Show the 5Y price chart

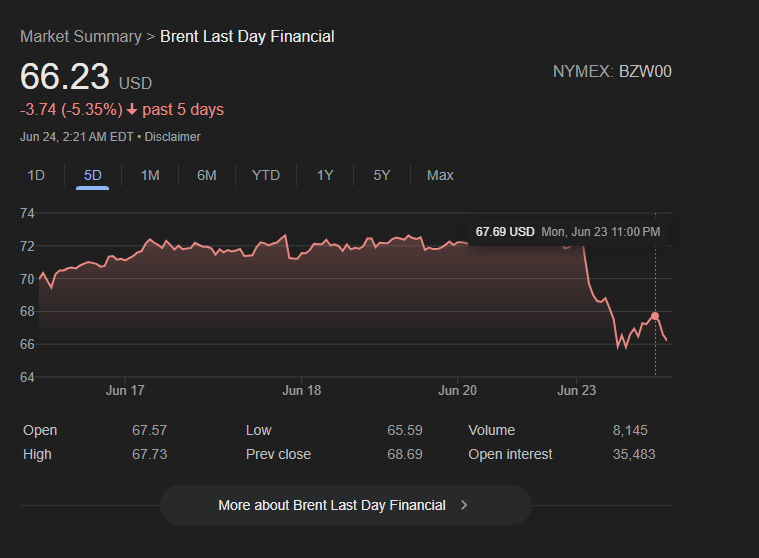382,175
